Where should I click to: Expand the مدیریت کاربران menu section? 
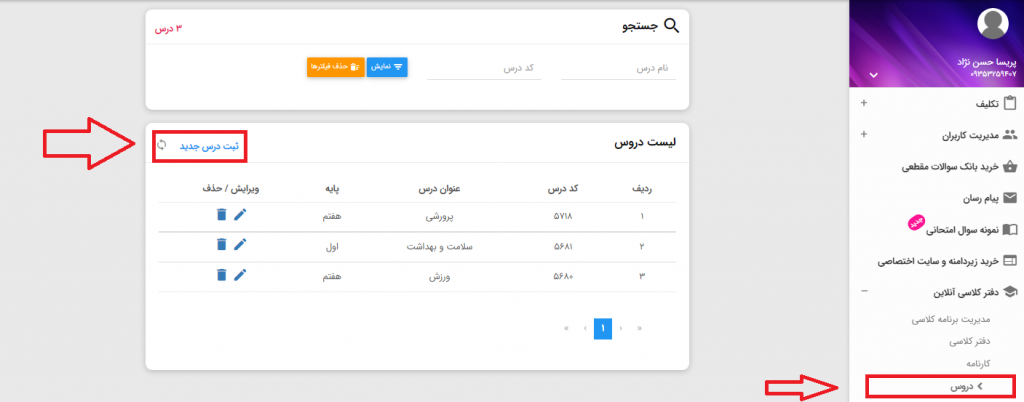tap(864, 135)
